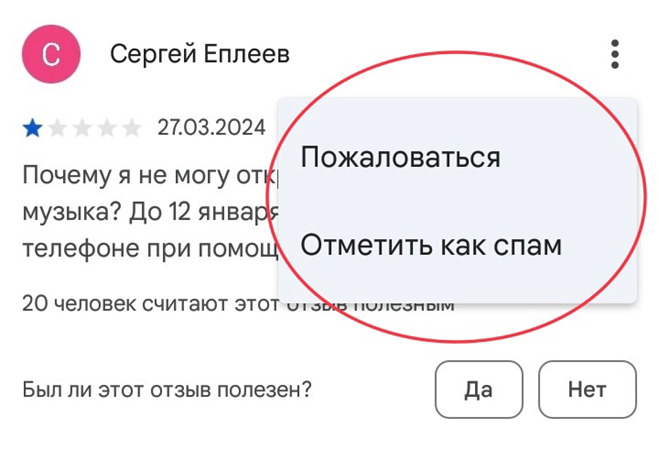659x450 pixels.
Task: Click the third gray rating star
Action: pyautogui.click(x=82, y=128)
